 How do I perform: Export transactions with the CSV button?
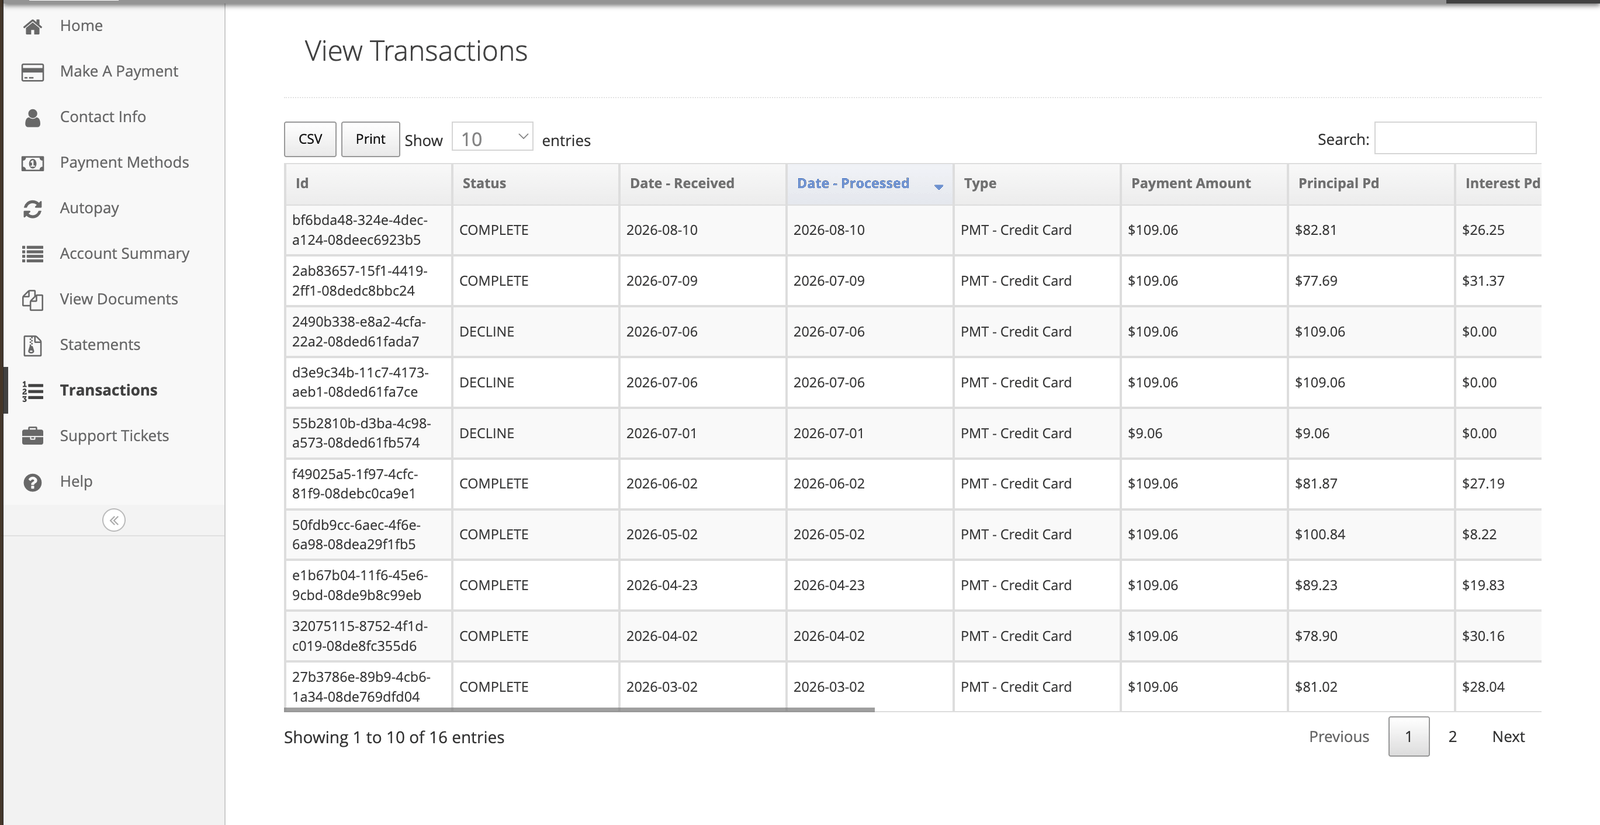310,139
